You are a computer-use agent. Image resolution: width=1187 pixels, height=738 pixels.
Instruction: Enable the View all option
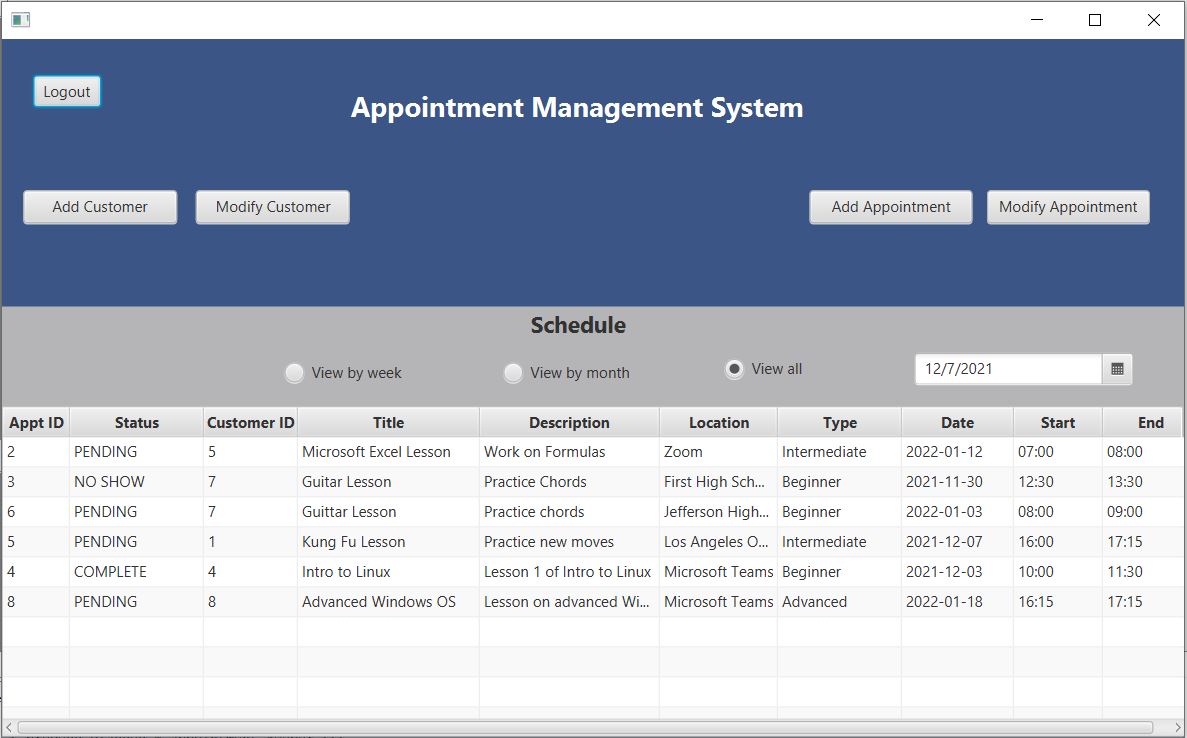pyautogui.click(x=734, y=368)
